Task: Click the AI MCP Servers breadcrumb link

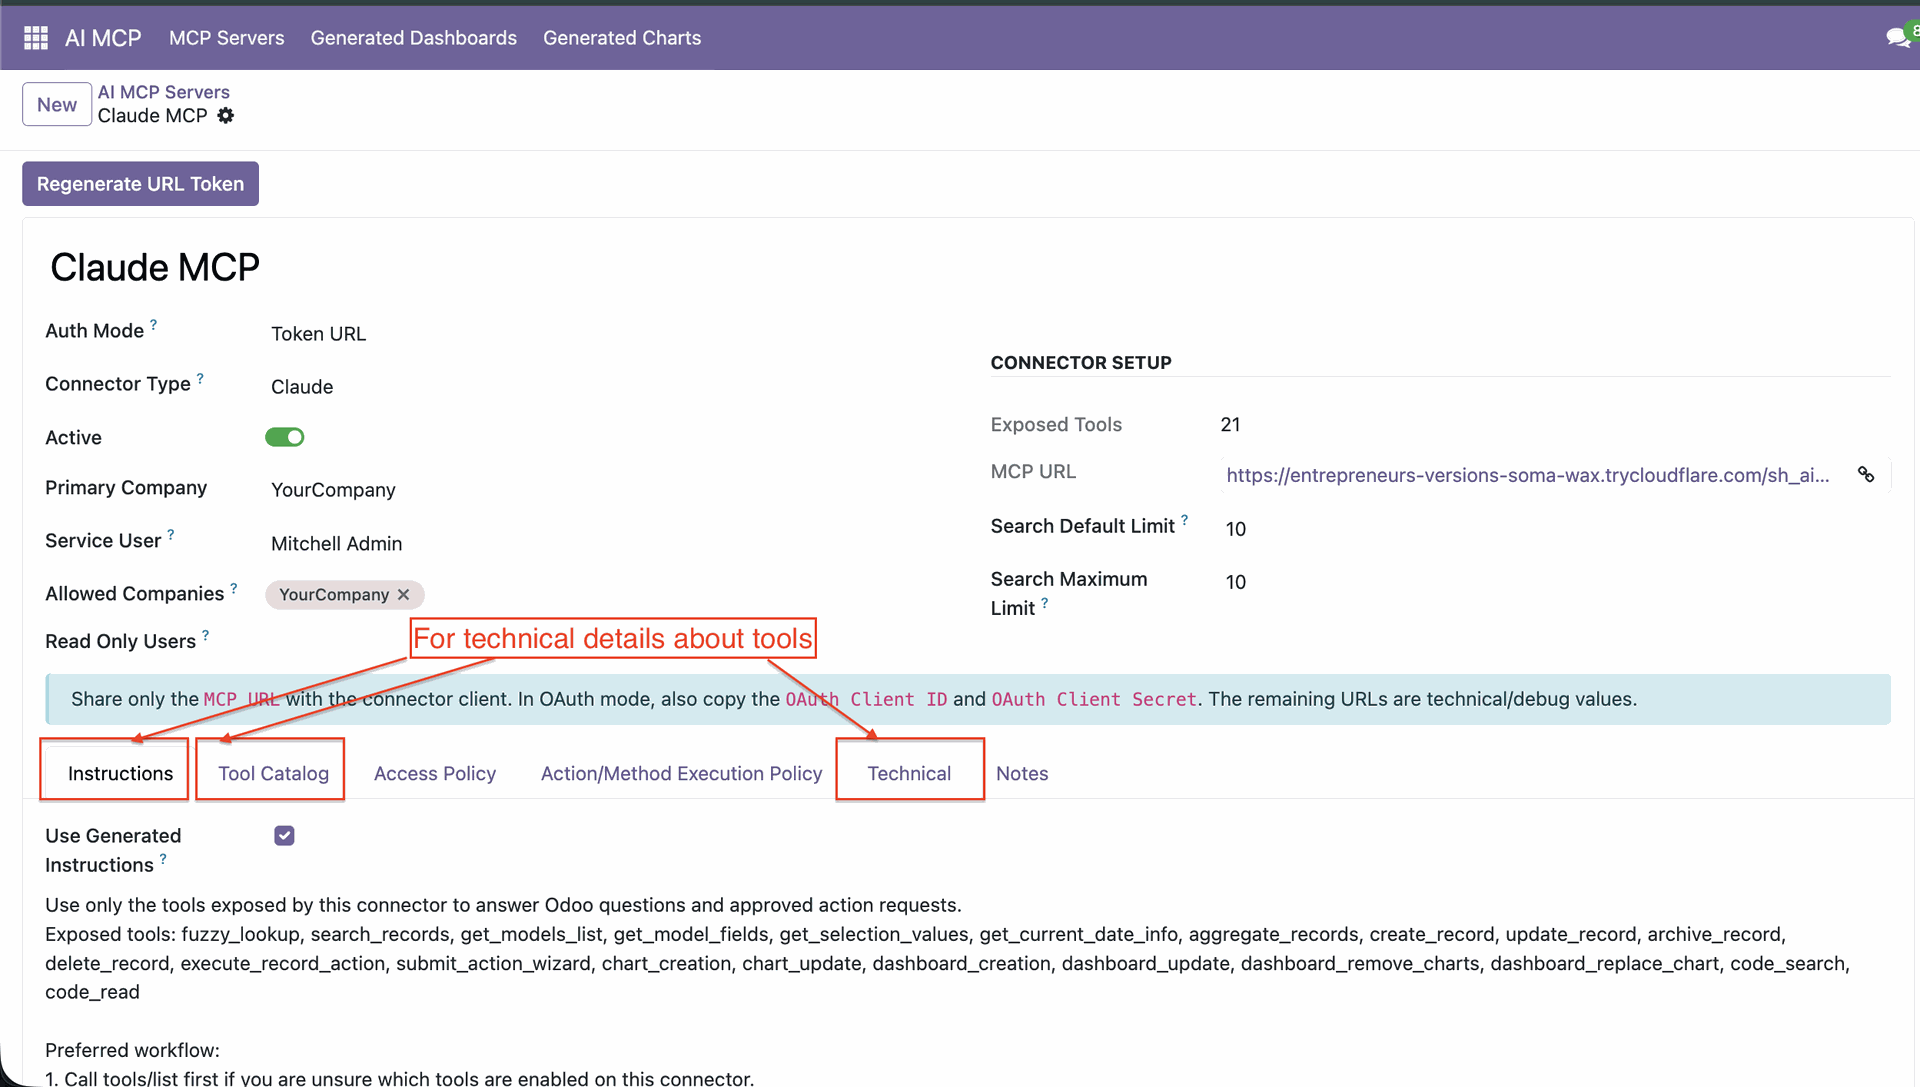Action: pos(163,92)
